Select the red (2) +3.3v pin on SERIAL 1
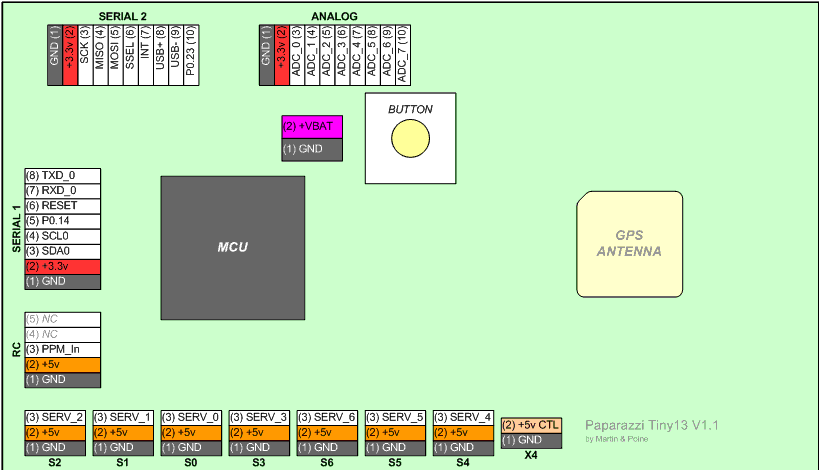The width and height of the screenshot is (819, 470). tap(63, 266)
